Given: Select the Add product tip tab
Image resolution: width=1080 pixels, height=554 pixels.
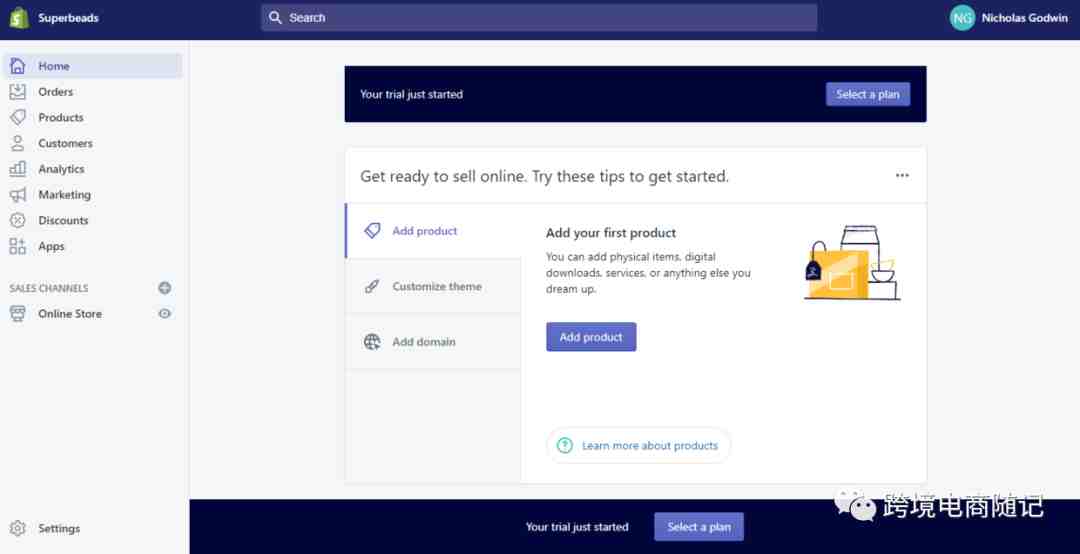Looking at the screenshot, I should 433,231.
